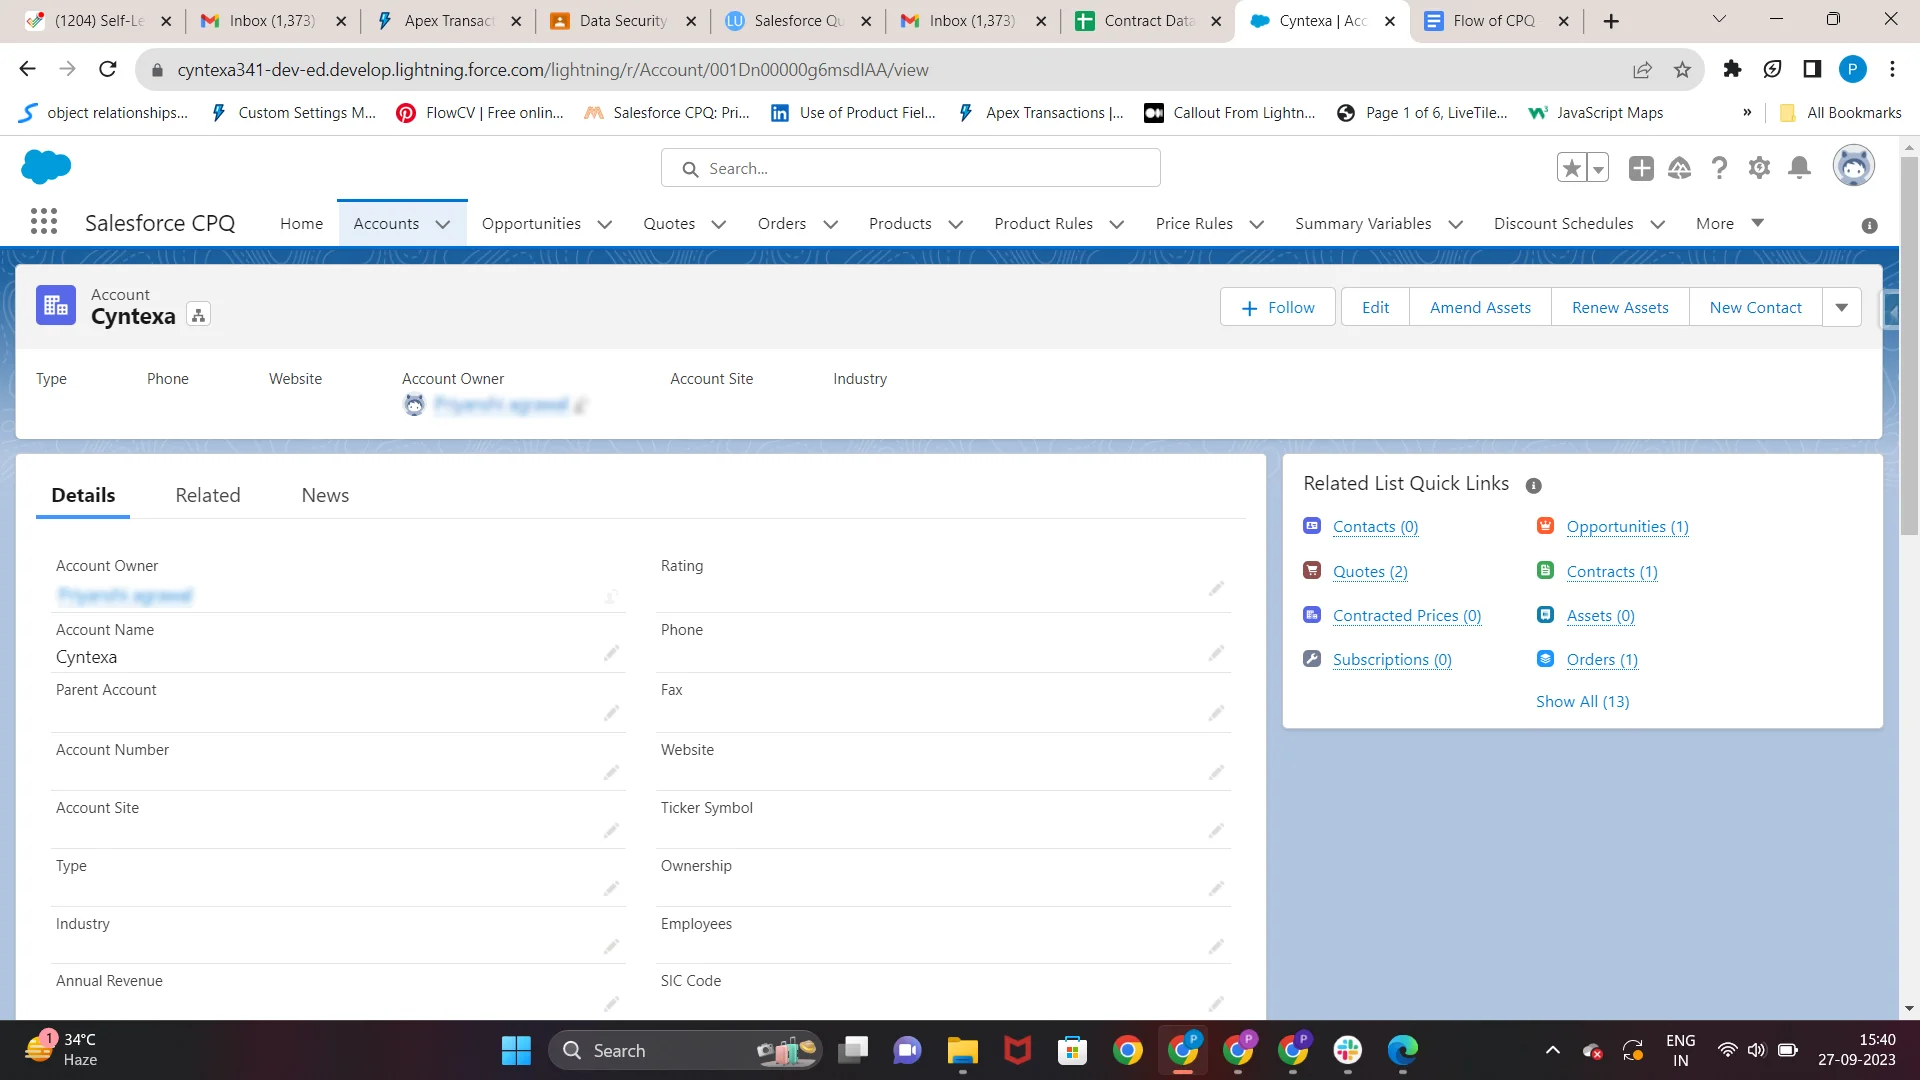Switch to the Related tab
1920x1080 pixels.
207,494
